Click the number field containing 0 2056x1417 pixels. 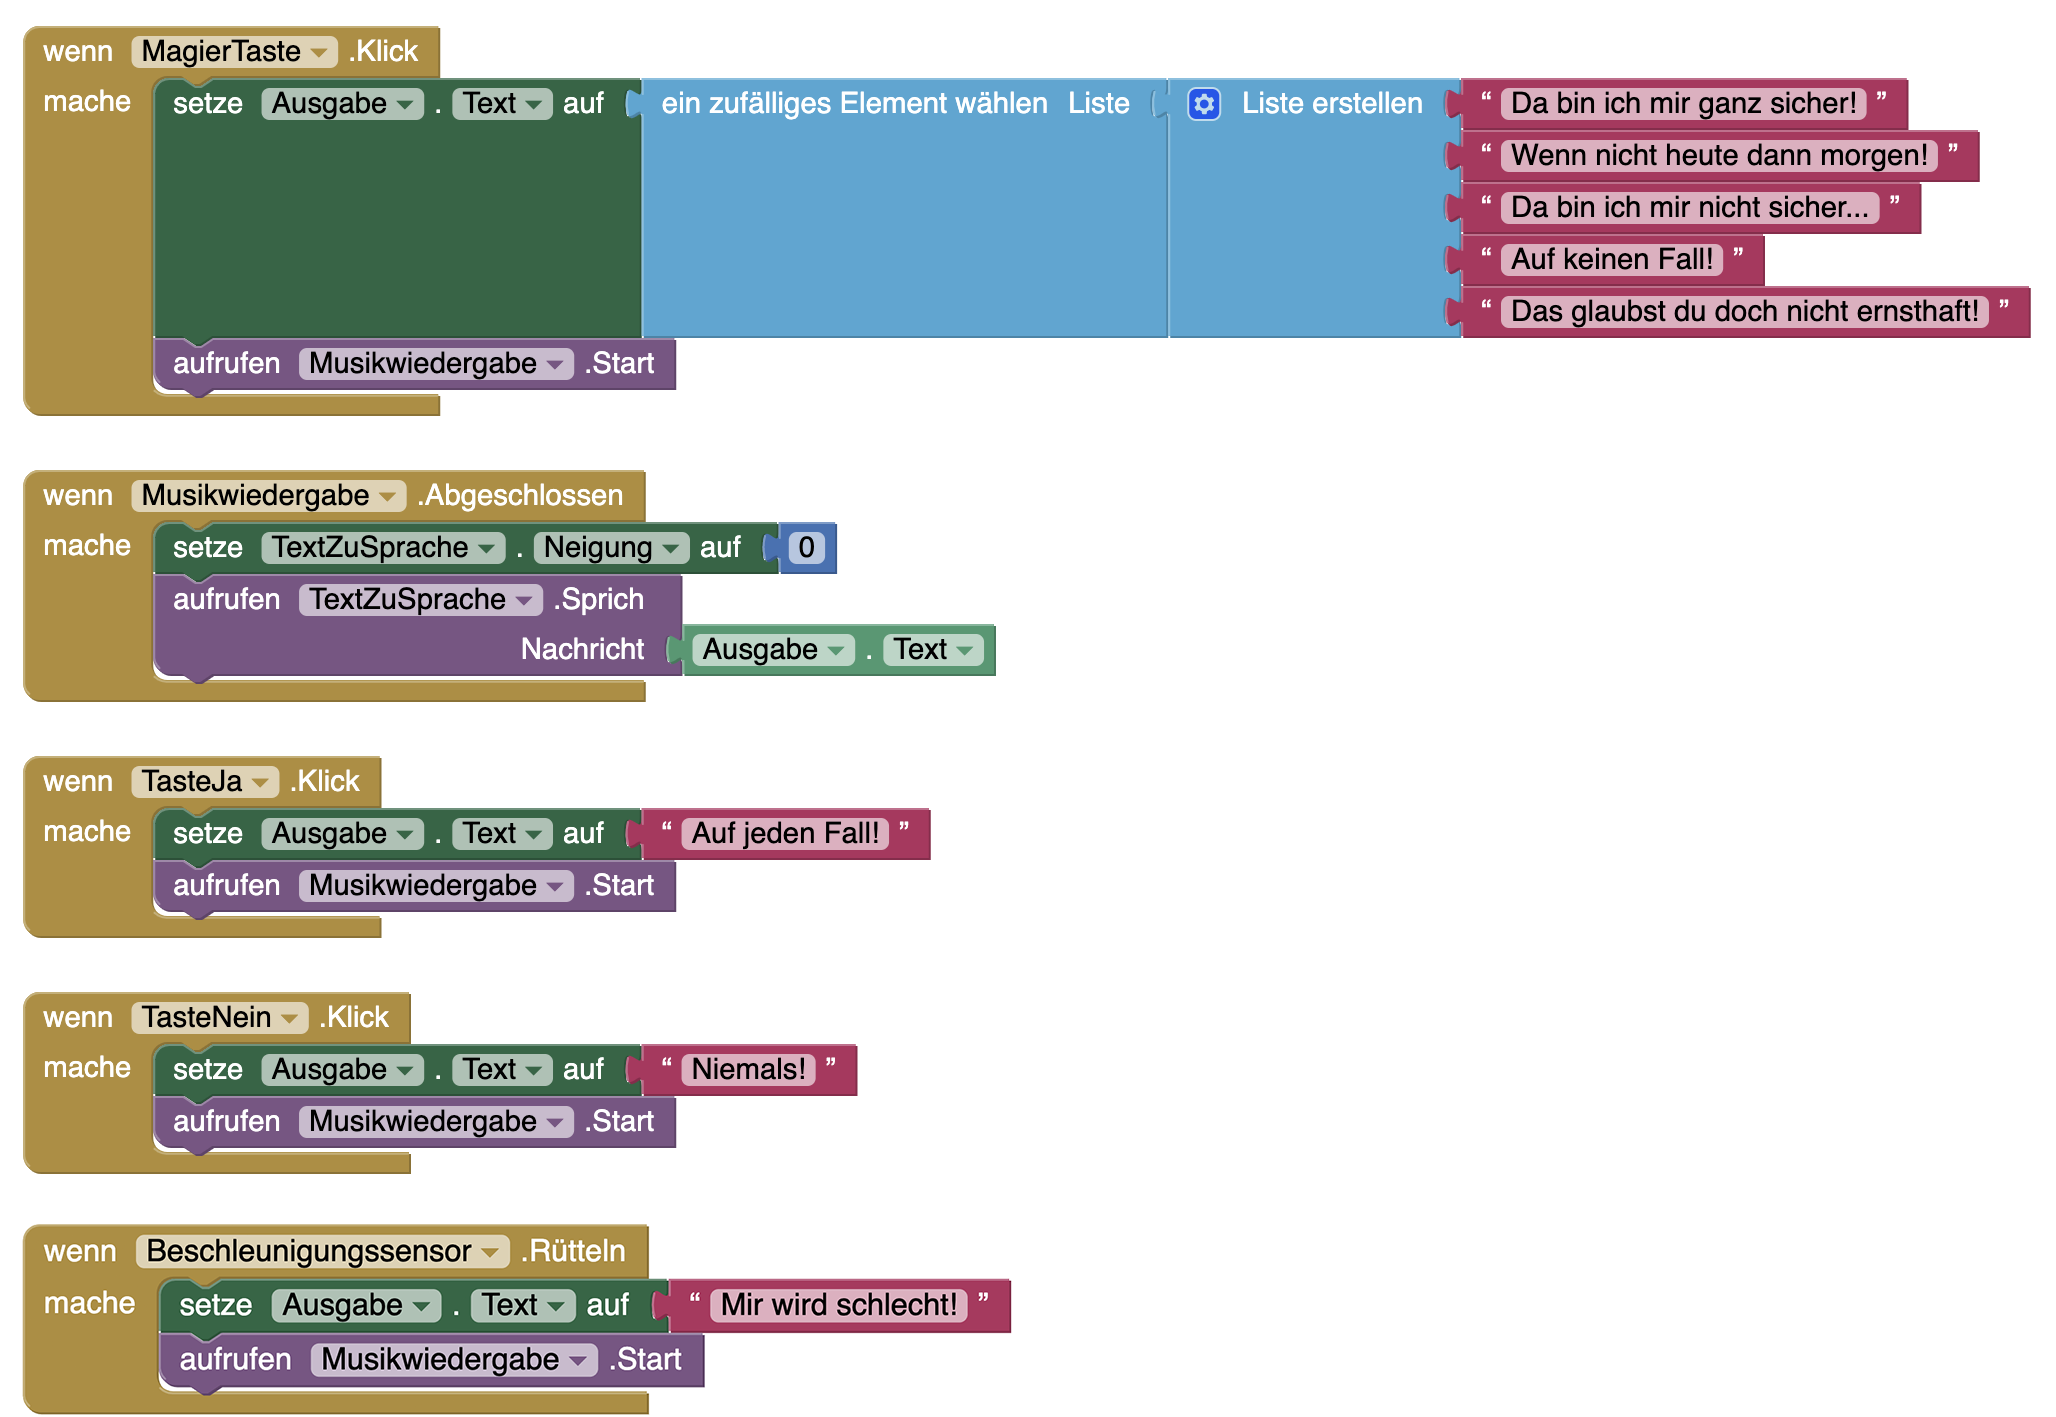(806, 548)
